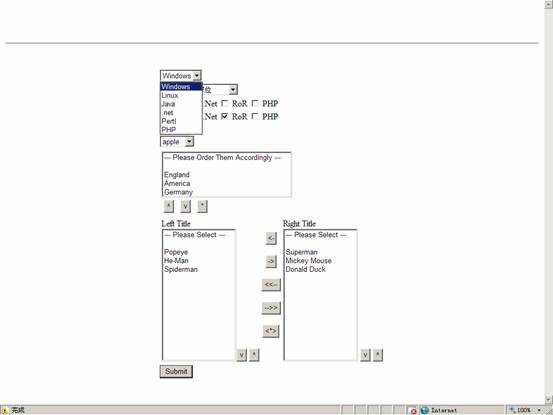
Task: Click the "<*>" select-all button
Action: pos(271,331)
